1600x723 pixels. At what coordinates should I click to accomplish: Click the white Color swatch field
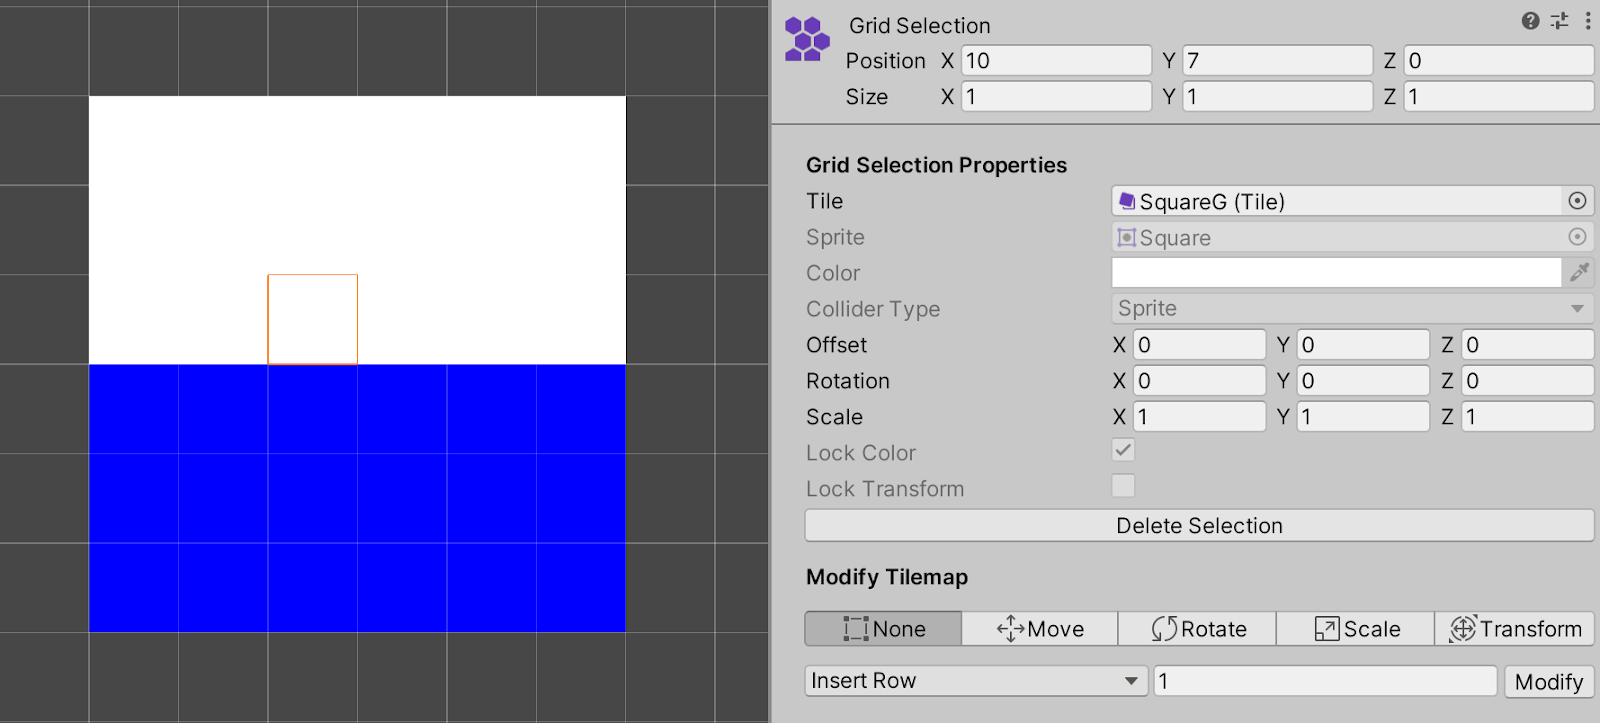click(1335, 272)
